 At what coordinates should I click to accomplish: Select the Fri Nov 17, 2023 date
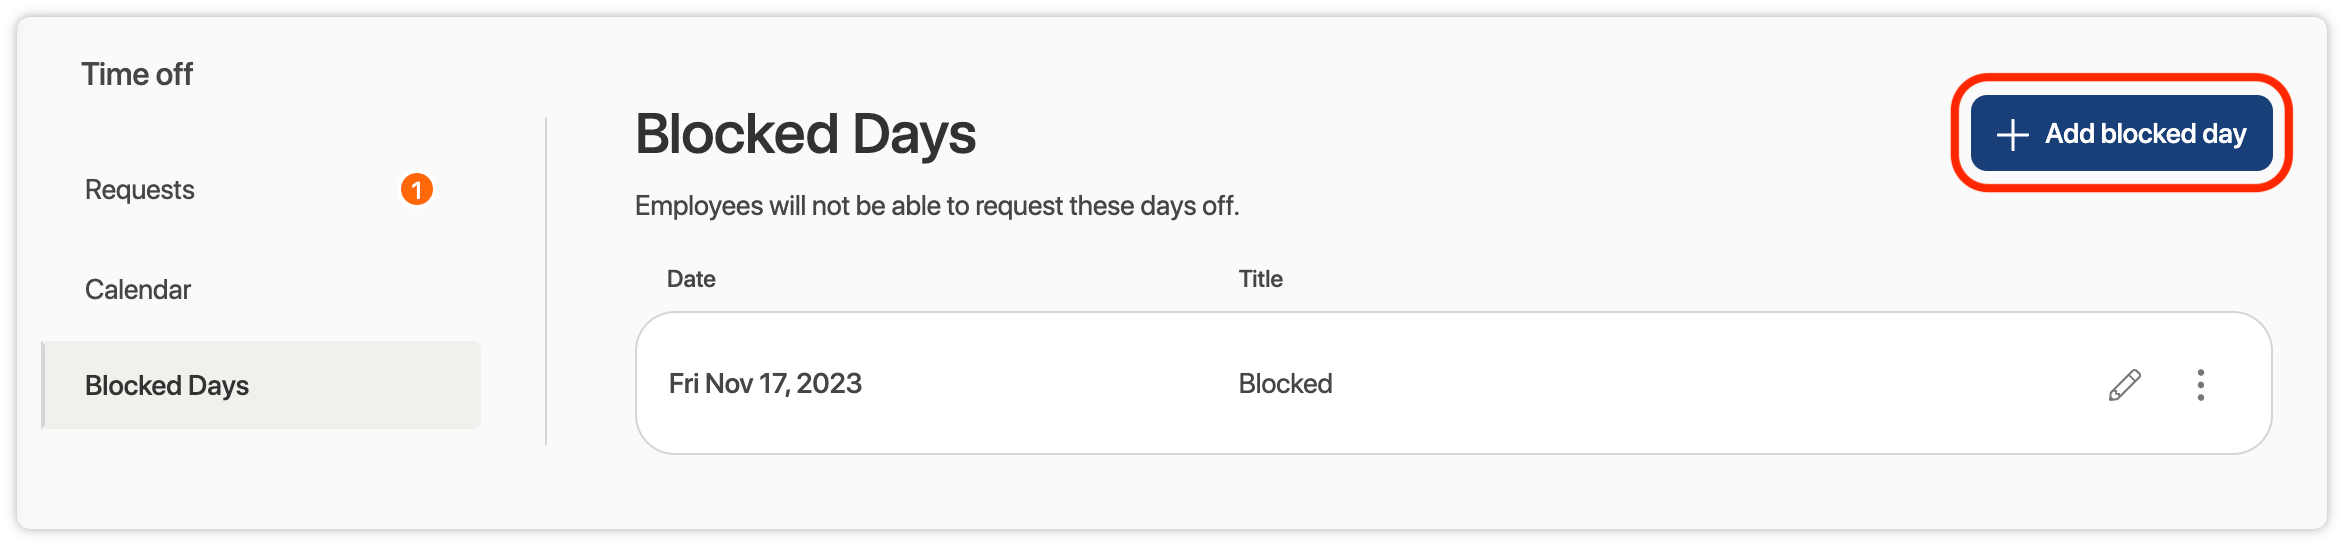pyautogui.click(x=765, y=384)
